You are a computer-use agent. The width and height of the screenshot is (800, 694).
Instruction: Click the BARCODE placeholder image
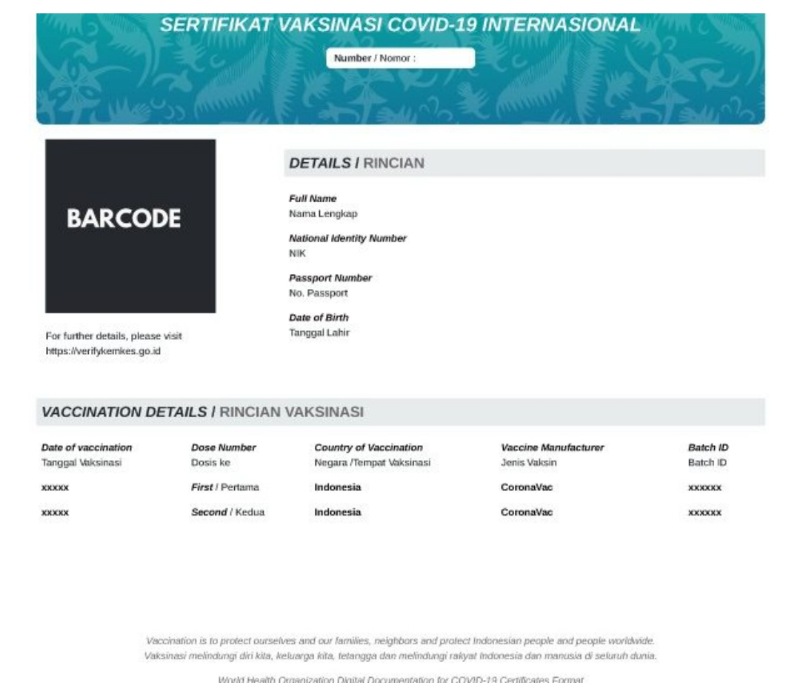click(x=130, y=226)
